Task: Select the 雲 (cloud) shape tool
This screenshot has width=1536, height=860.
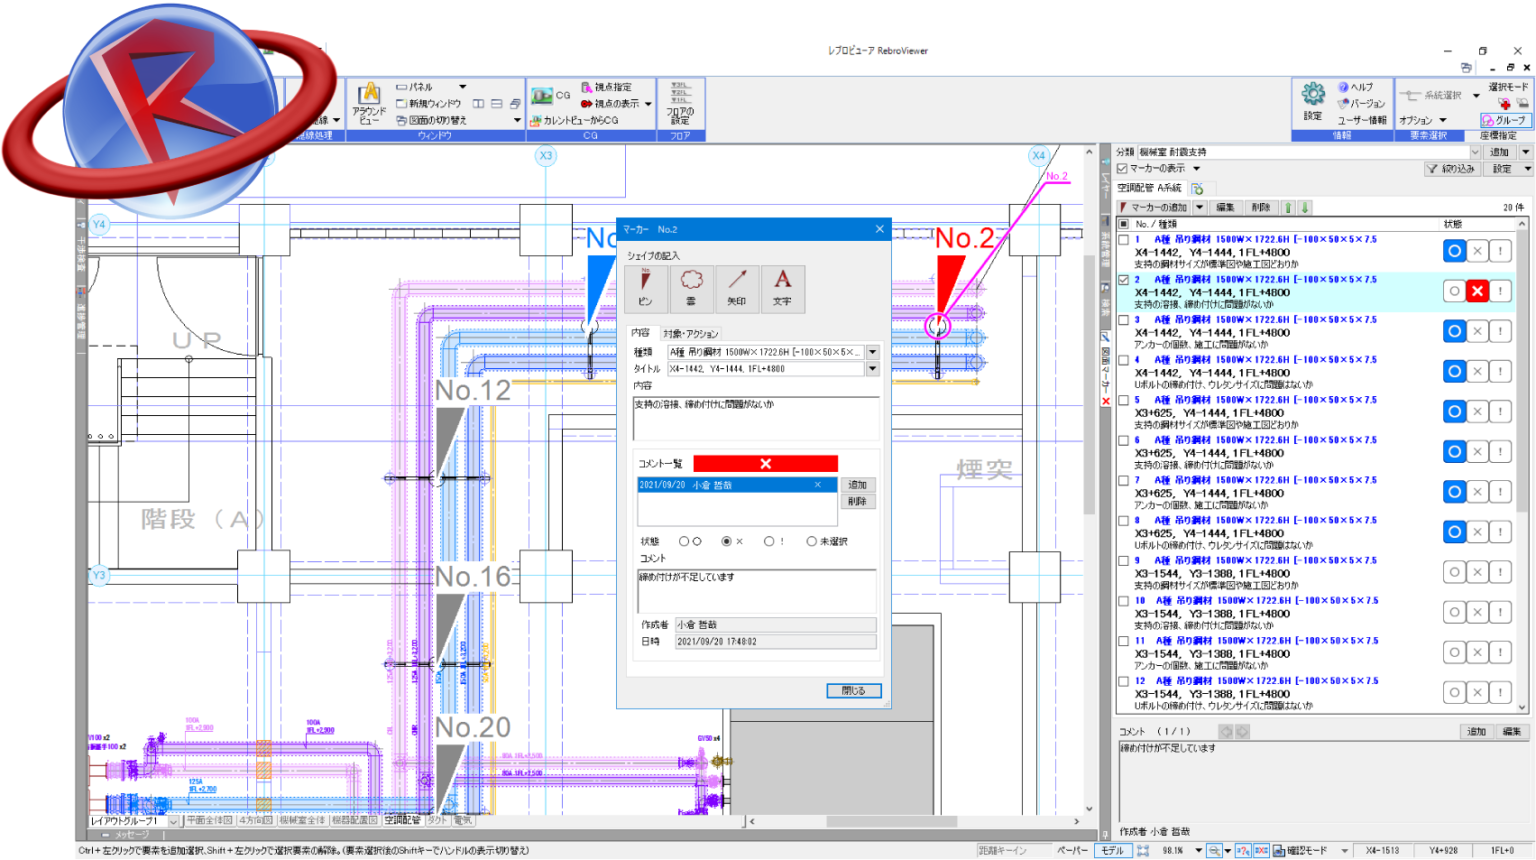Action: (691, 287)
